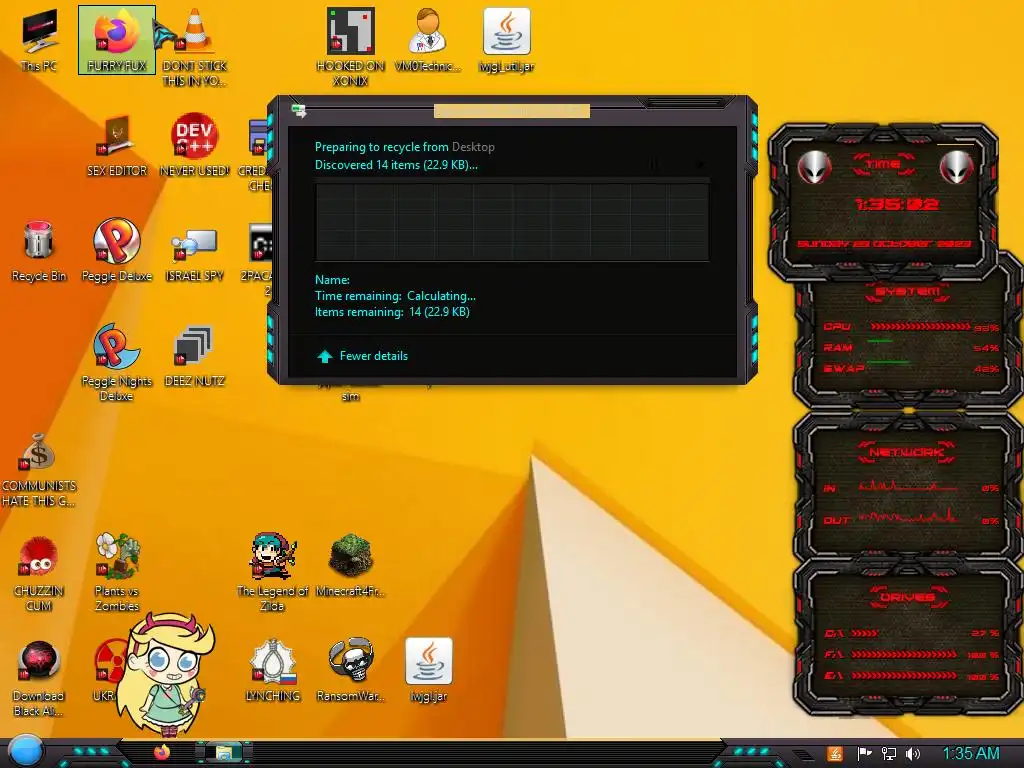The image size is (1024, 768).
Task: Click the left alien head on Time gadget
Action: 814,167
